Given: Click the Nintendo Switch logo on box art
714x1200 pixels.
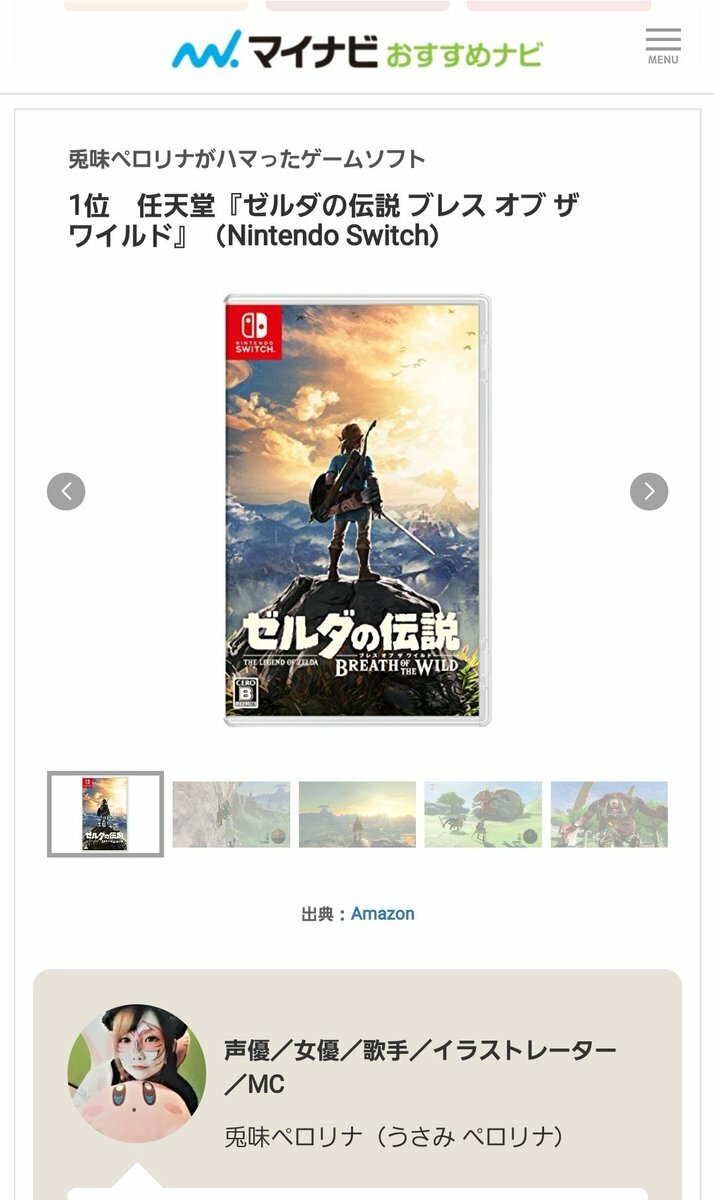Looking at the screenshot, I should 254,330.
